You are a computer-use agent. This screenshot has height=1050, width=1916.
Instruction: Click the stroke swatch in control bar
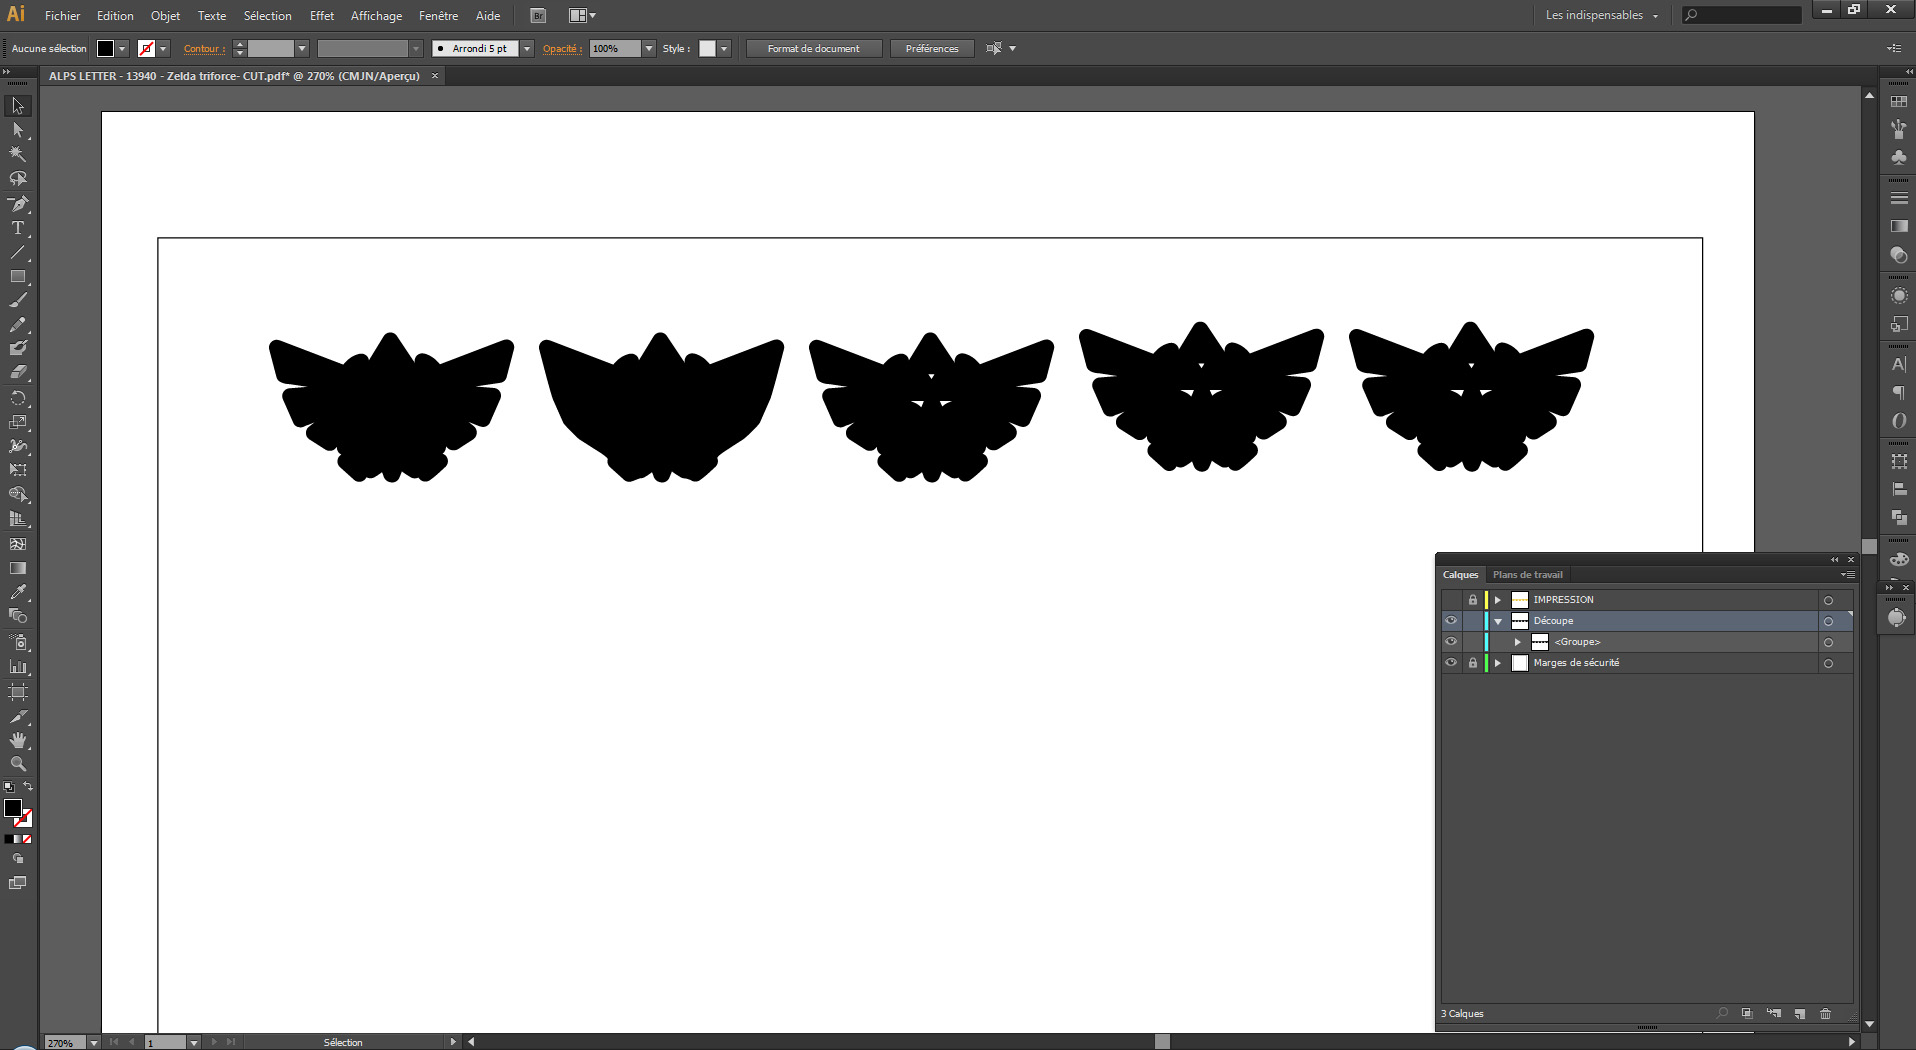point(147,48)
